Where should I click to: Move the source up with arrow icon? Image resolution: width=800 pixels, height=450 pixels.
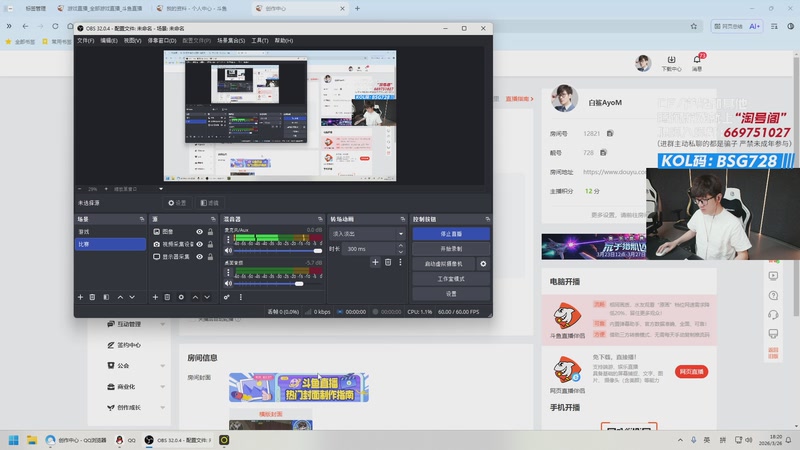pos(195,297)
